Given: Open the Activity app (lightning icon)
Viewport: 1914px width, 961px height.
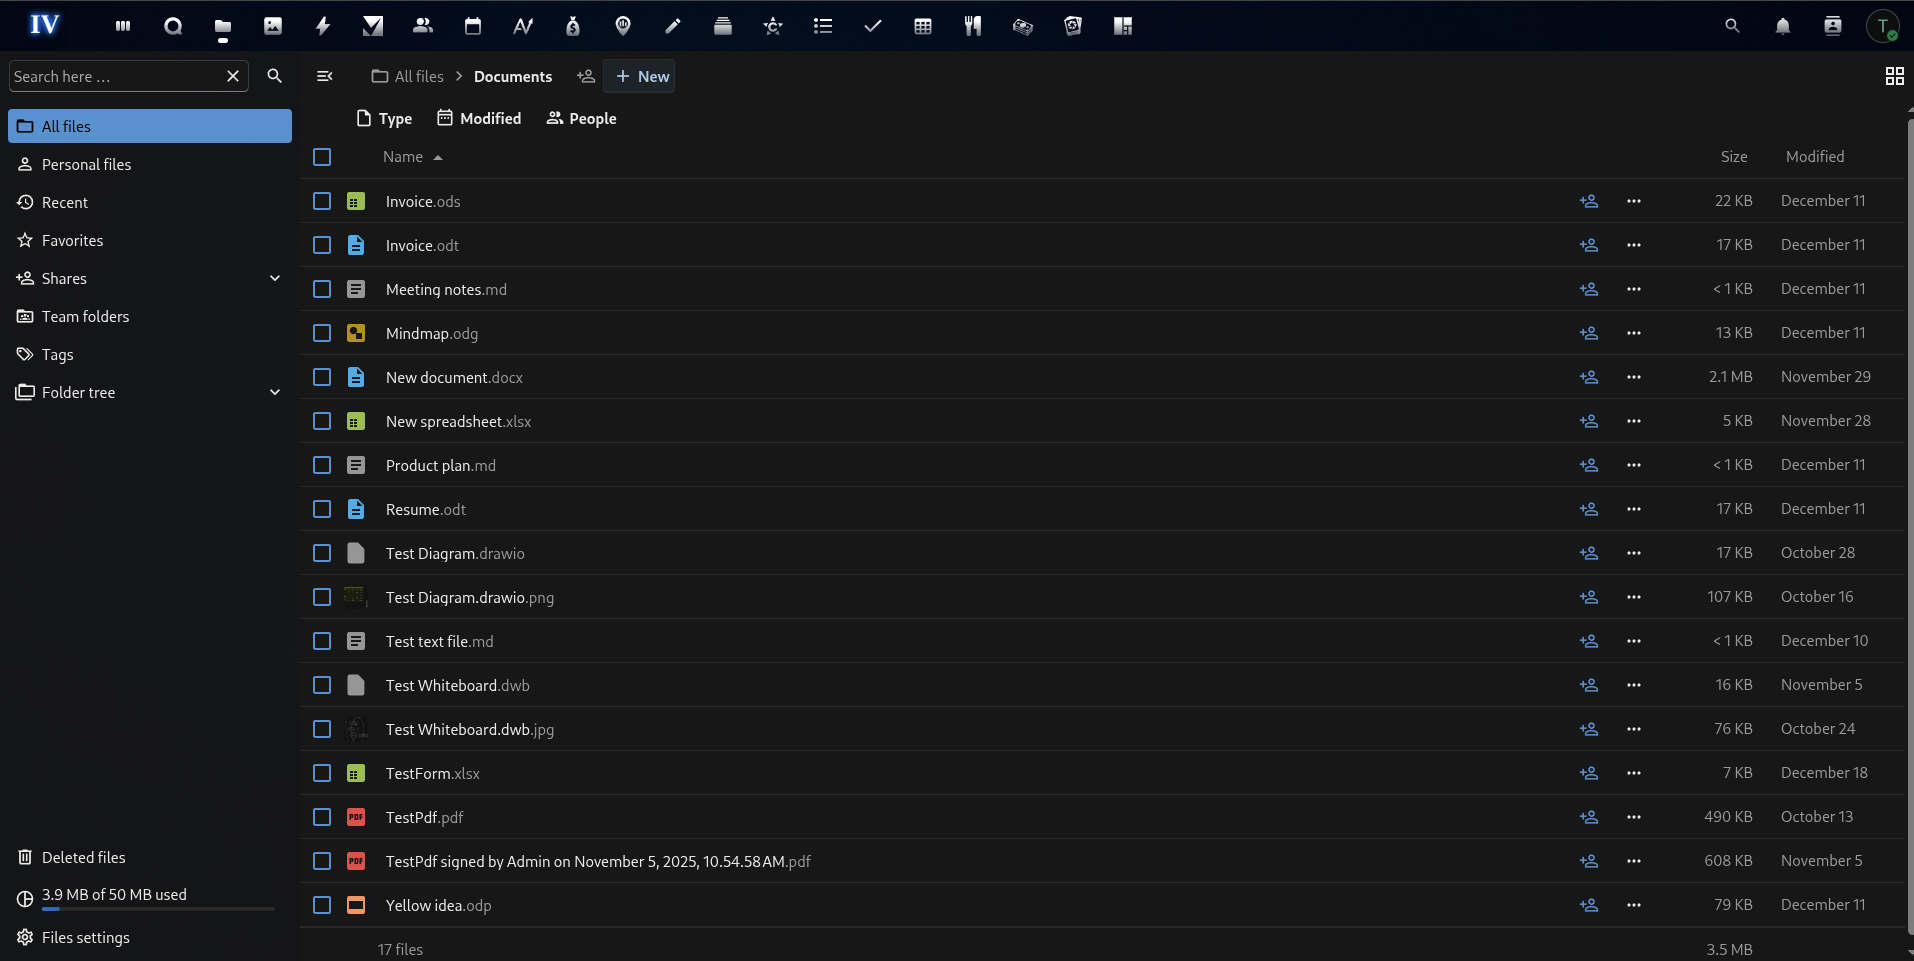Looking at the screenshot, I should (322, 25).
